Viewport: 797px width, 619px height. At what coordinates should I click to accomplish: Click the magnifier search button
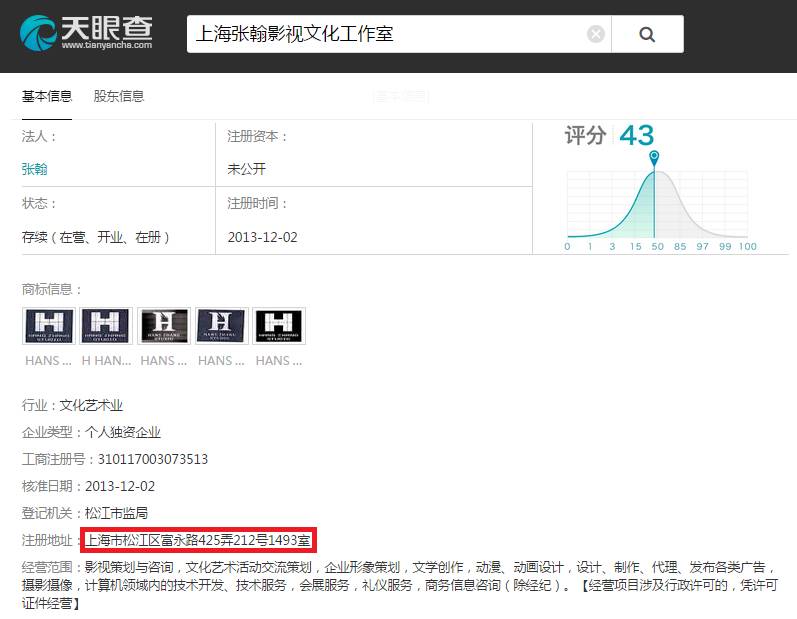point(647,34)
